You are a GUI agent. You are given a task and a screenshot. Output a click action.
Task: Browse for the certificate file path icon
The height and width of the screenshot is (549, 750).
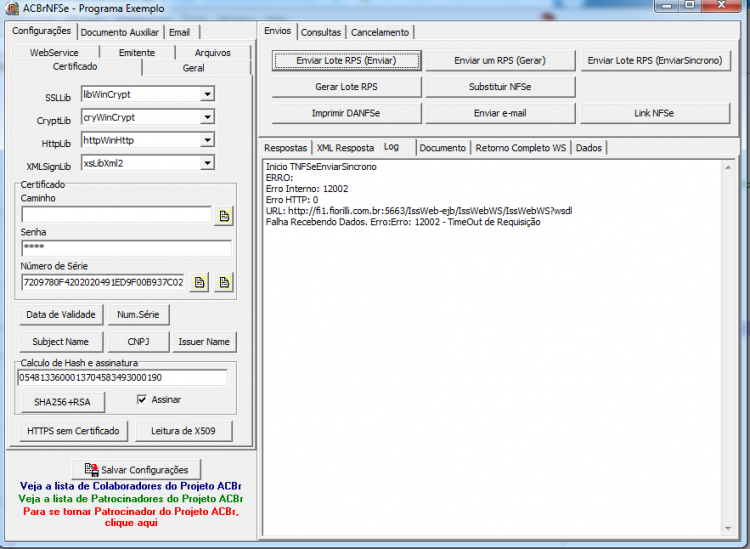[224, 216]
